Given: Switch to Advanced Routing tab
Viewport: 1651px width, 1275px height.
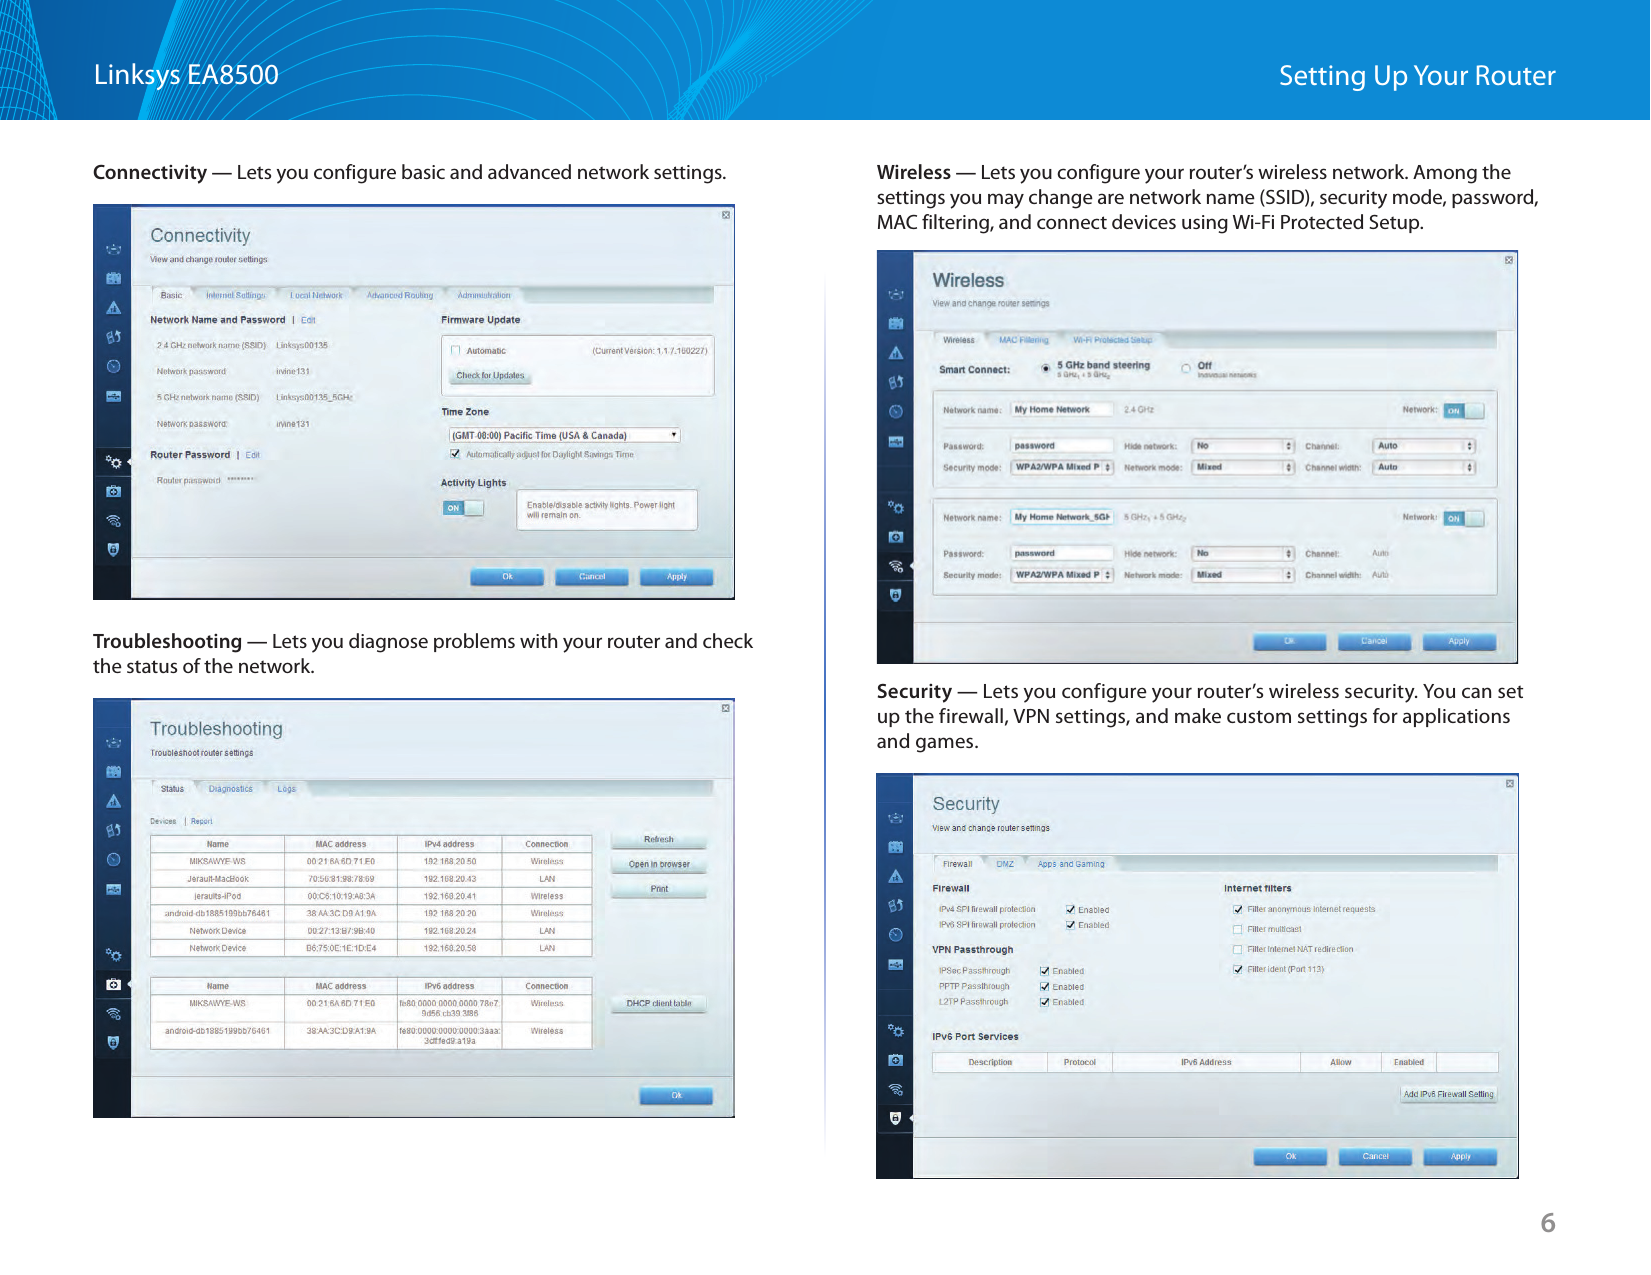Looking at the screenshot, I should (x=400, y=295).
